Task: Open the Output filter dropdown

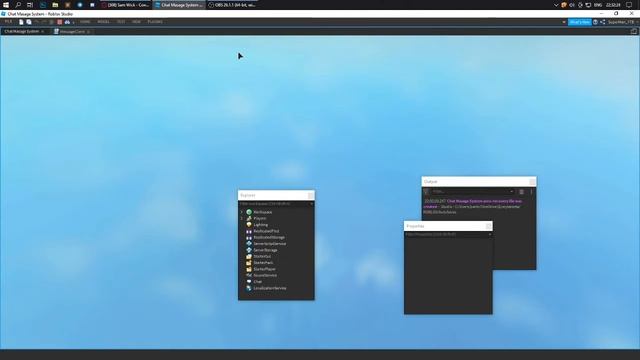Action: click(511, 191)
